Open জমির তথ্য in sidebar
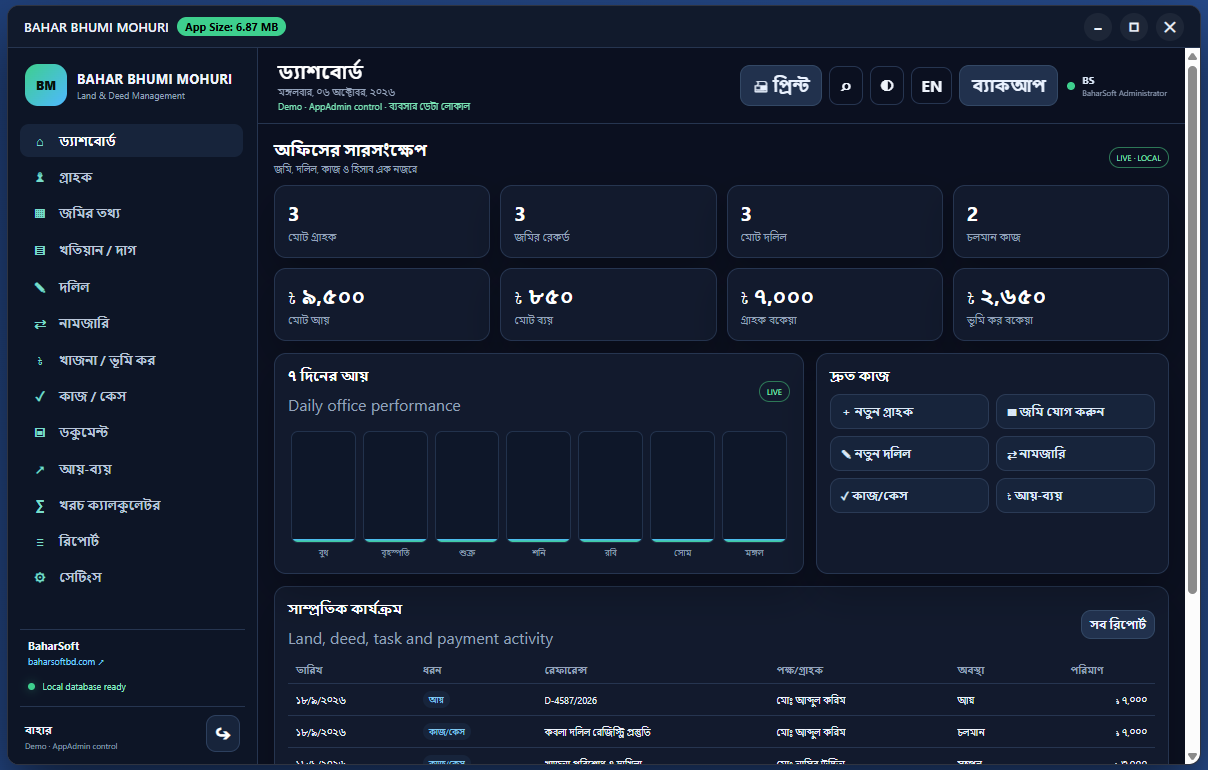 click(x=131, y=213)
